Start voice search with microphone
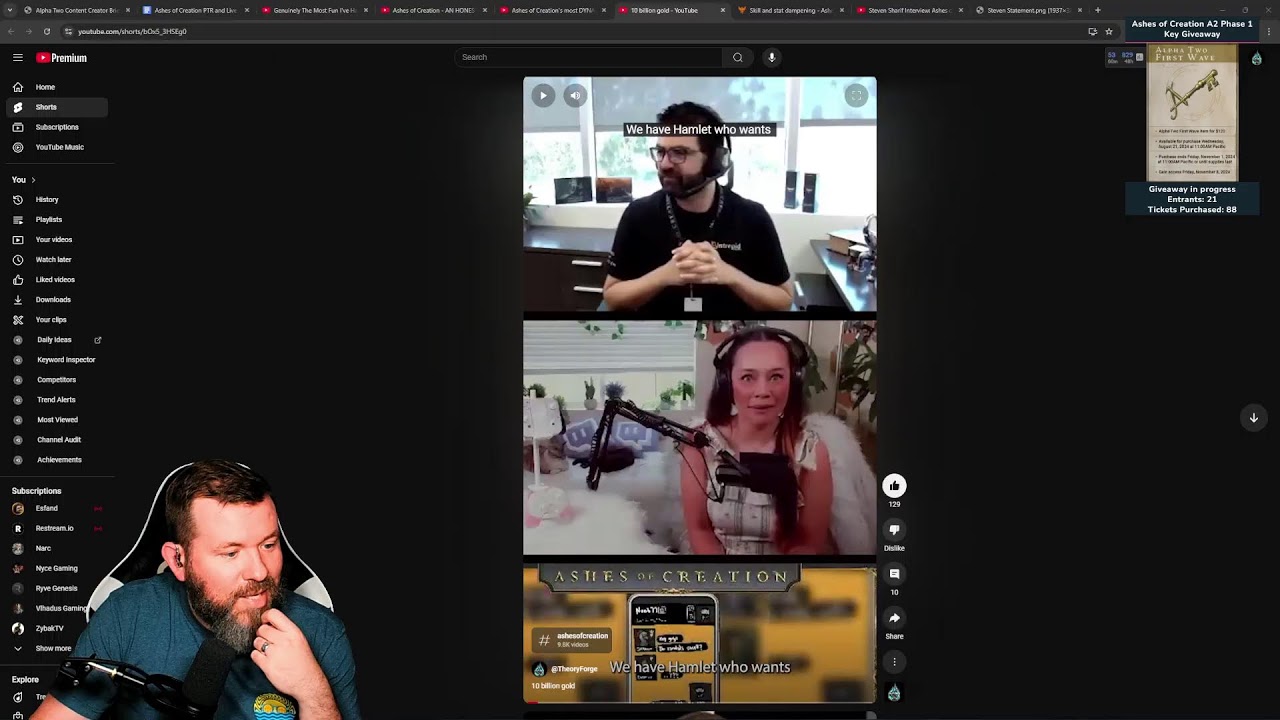The image size is (1280, 720). 771,57
